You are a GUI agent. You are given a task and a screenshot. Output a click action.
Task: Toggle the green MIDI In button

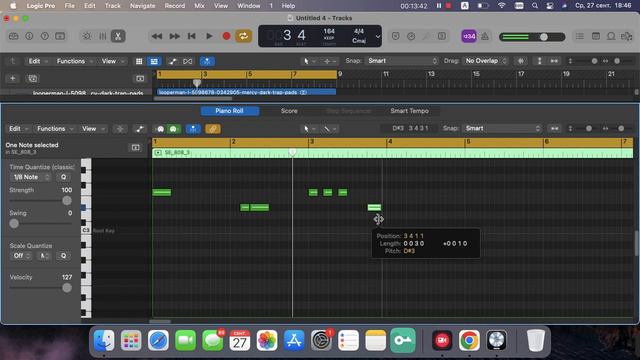(173, 129)
